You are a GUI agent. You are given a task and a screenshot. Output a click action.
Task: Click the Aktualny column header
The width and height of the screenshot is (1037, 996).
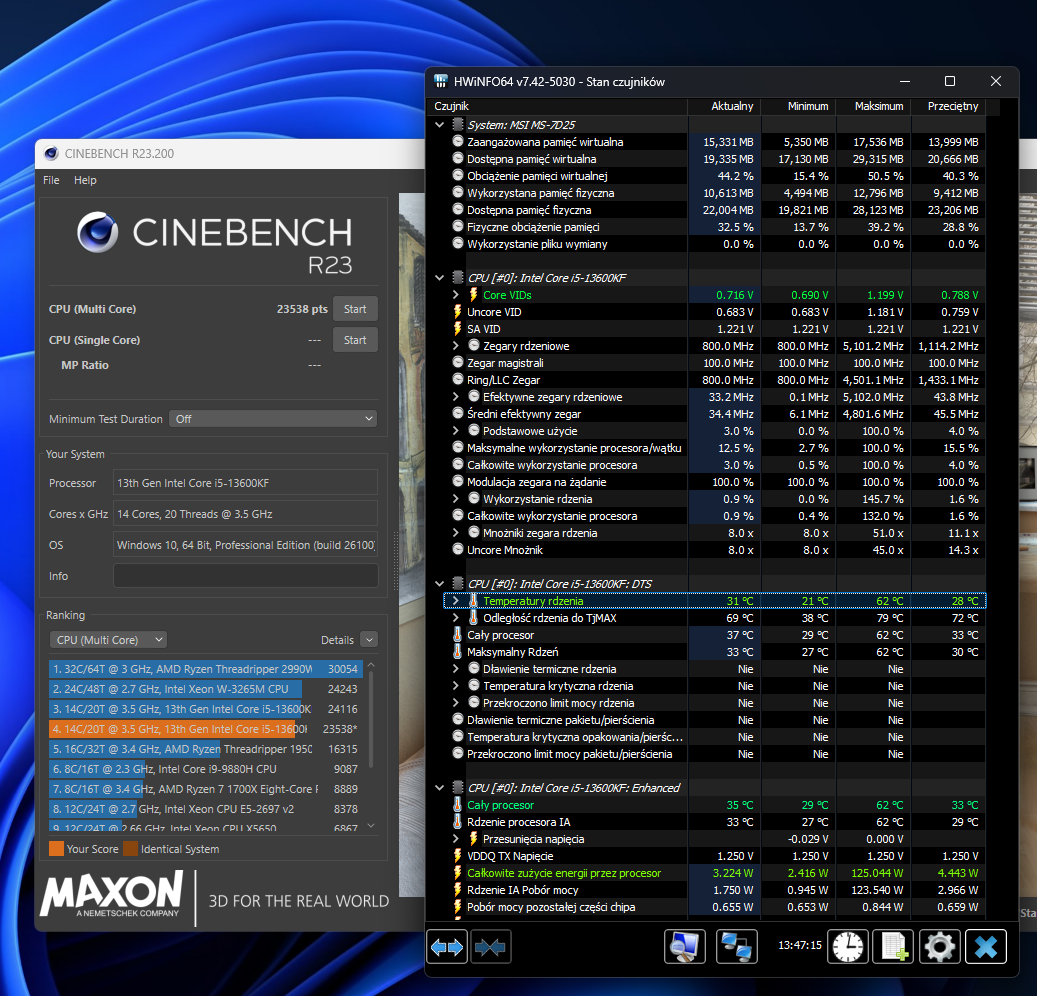point(725,106)
